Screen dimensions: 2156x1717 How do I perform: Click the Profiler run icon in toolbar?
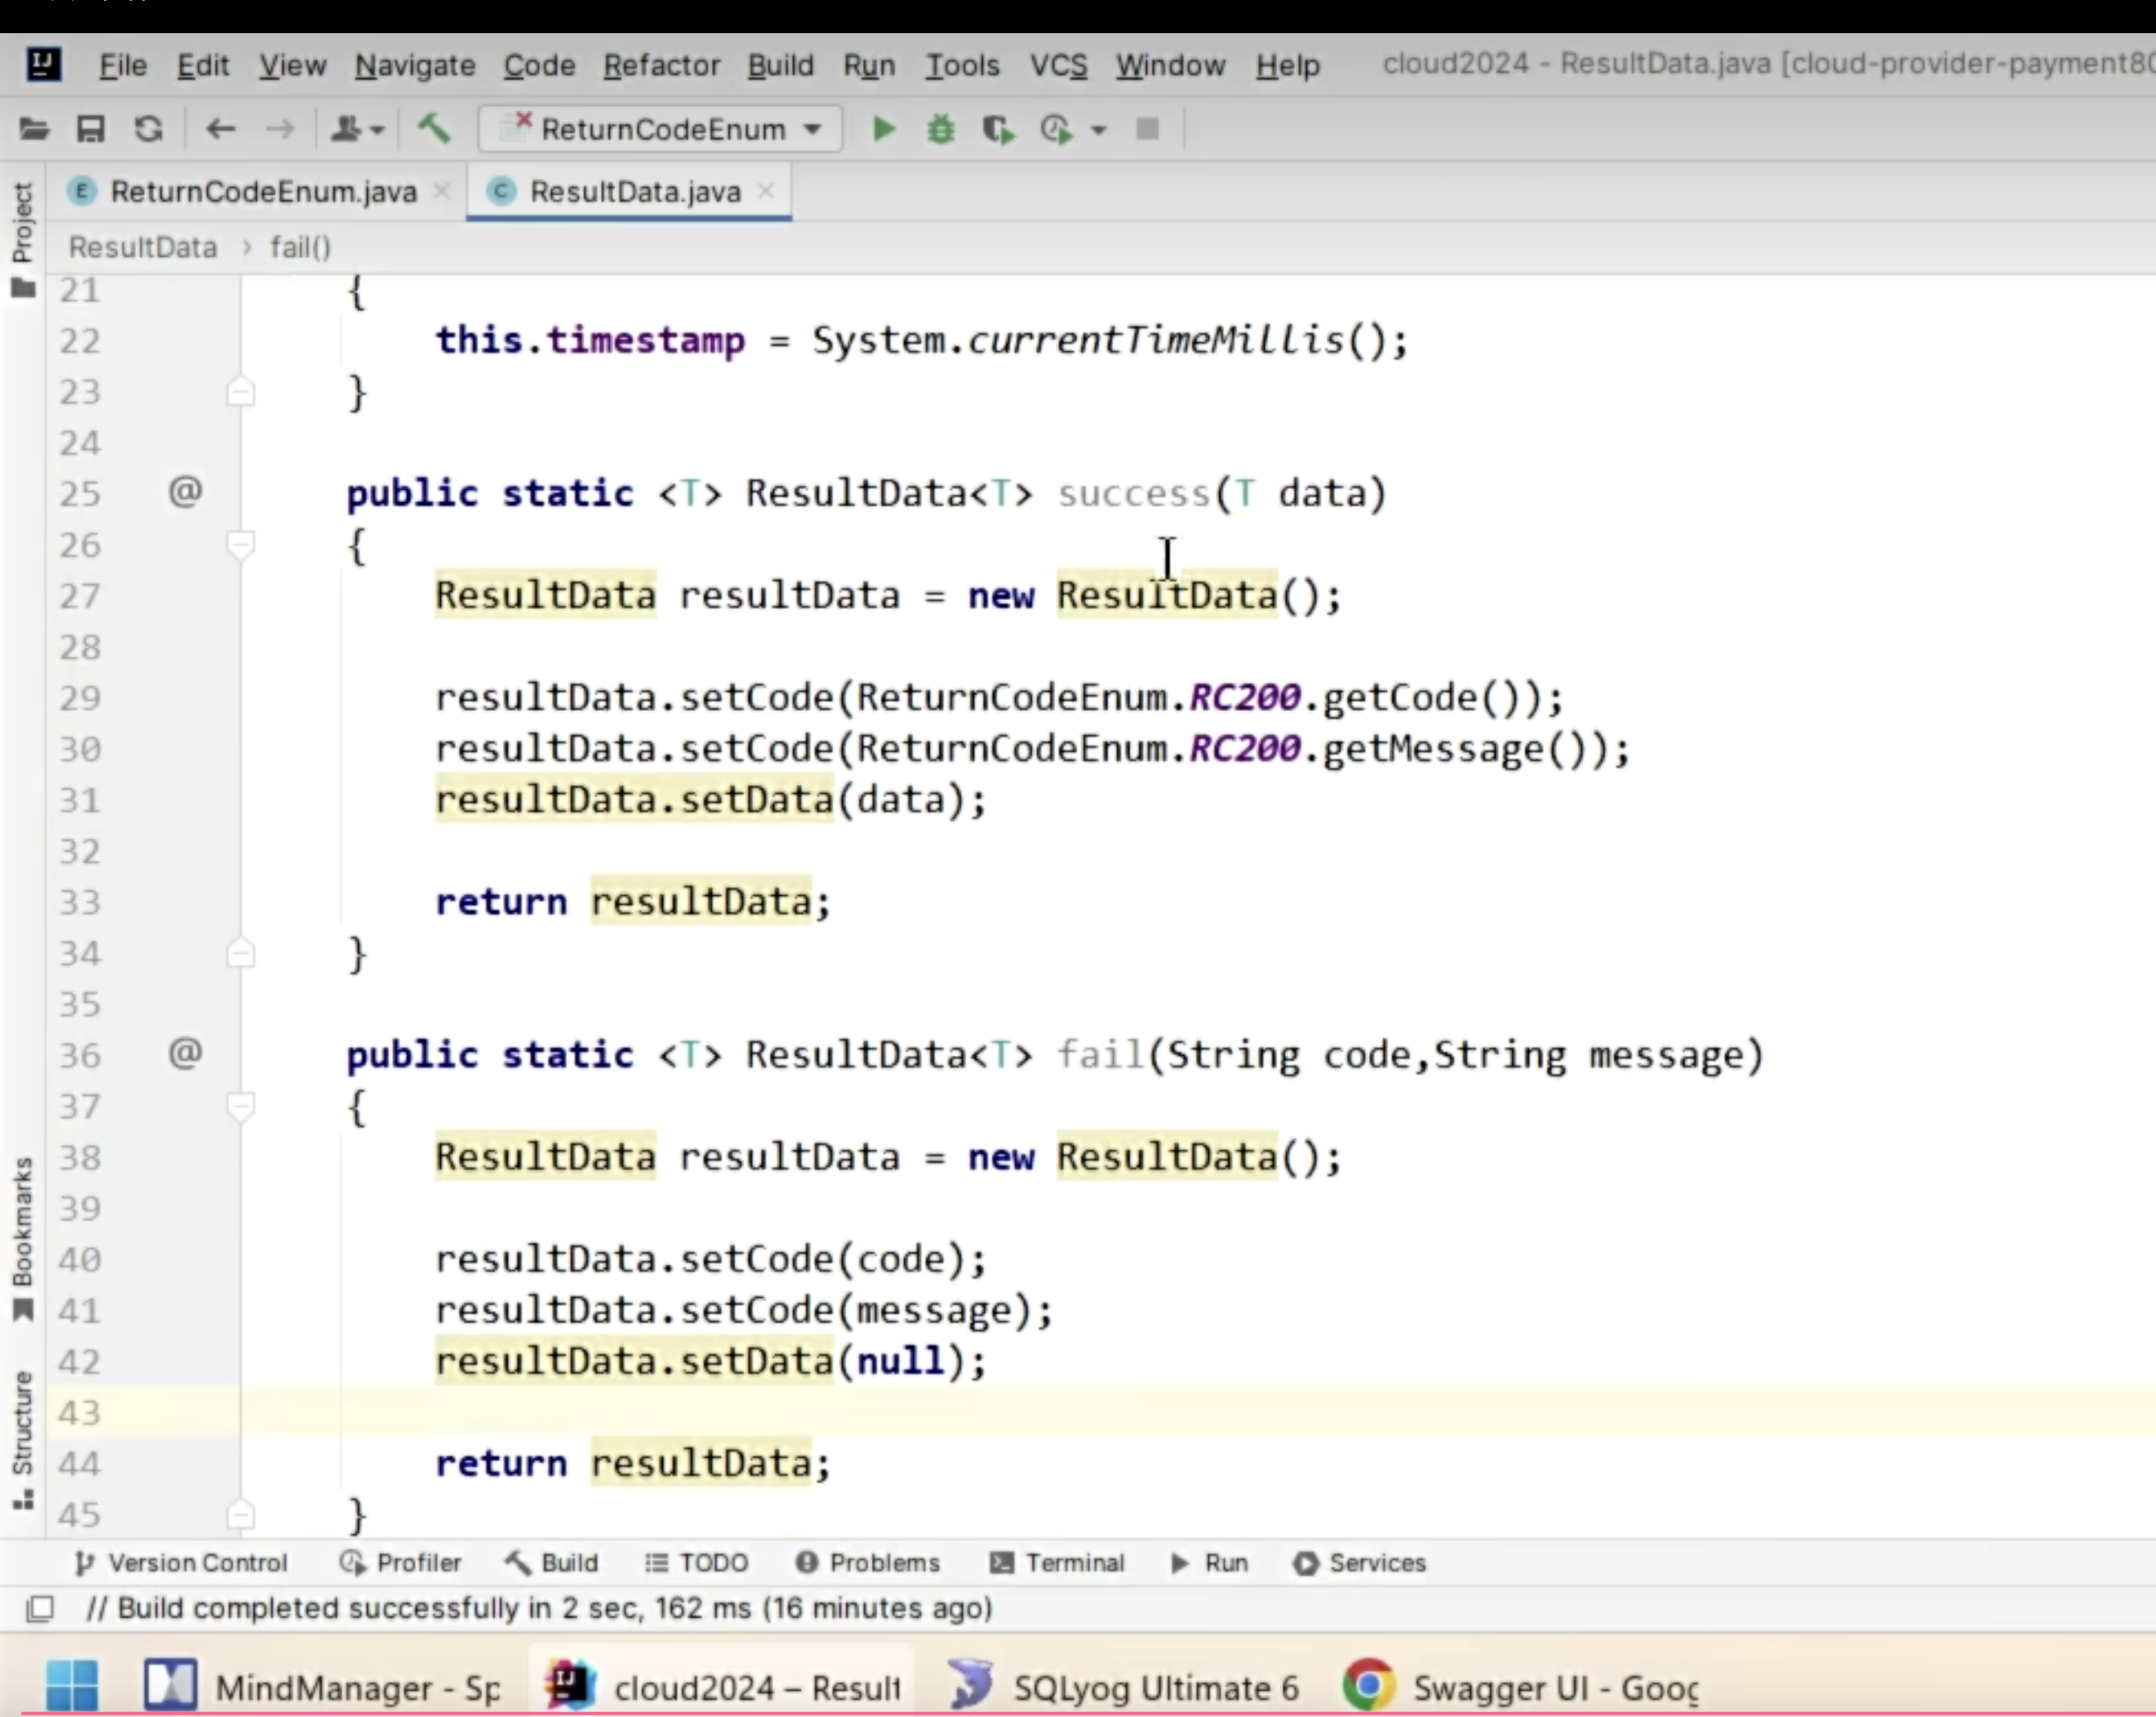(1056, 129)
